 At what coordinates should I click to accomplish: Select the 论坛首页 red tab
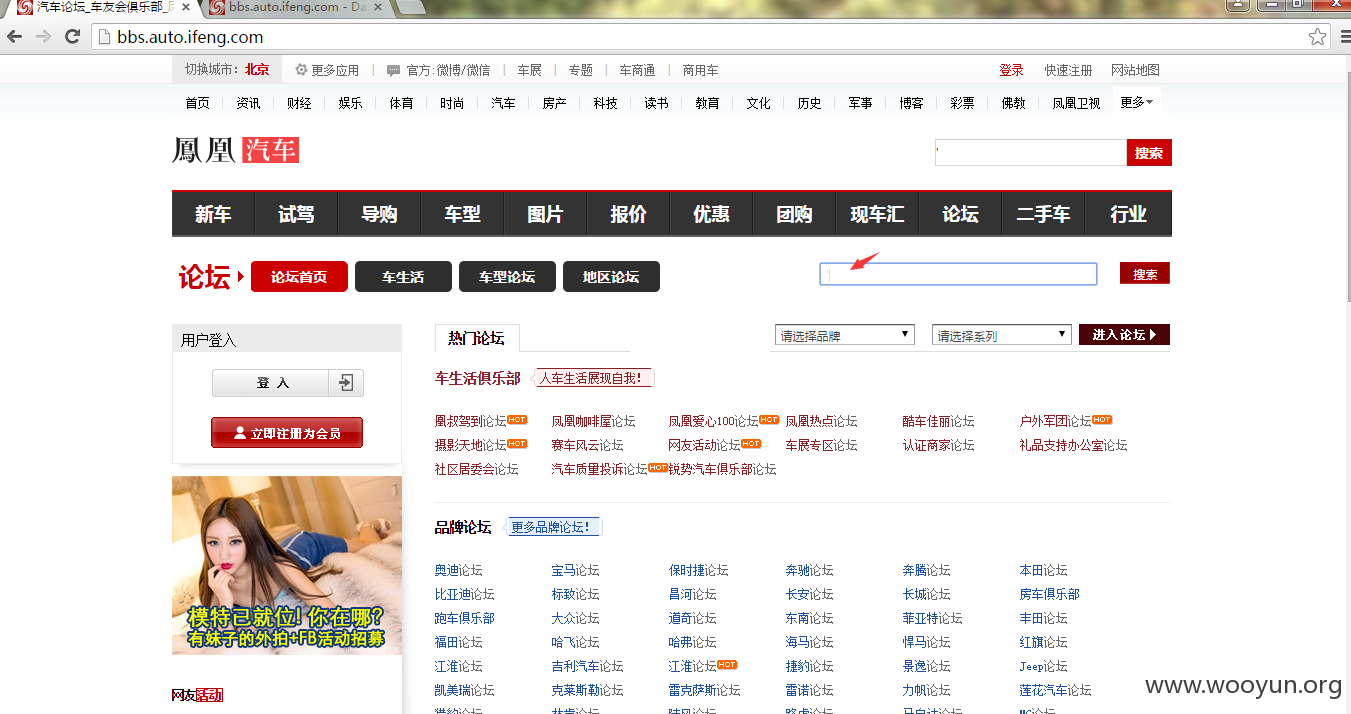299,277
